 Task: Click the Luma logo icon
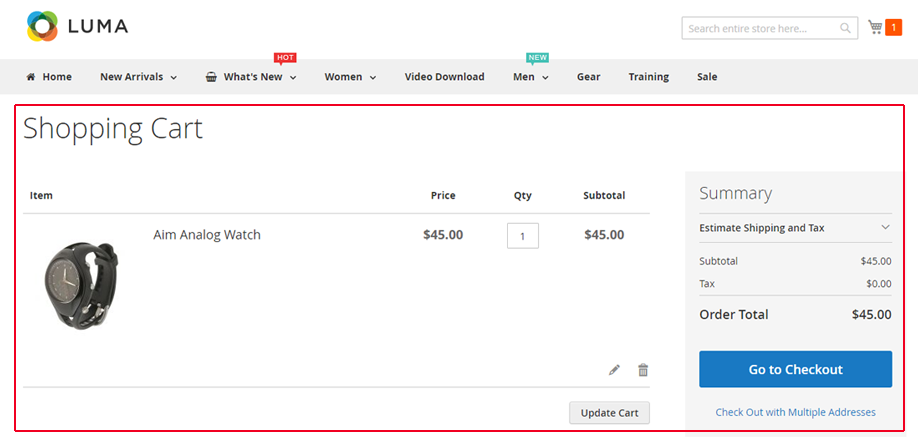click(x=42, y=26)
